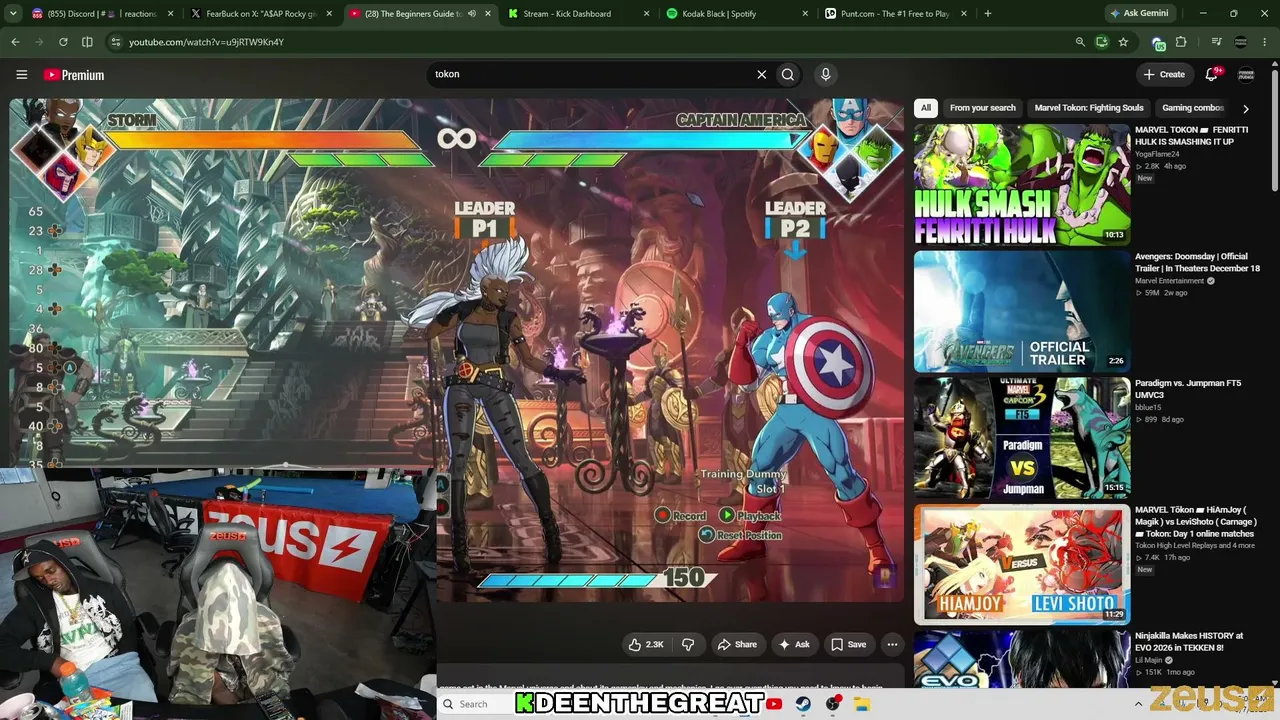Open Steam from the taskbar

[803, 704]
